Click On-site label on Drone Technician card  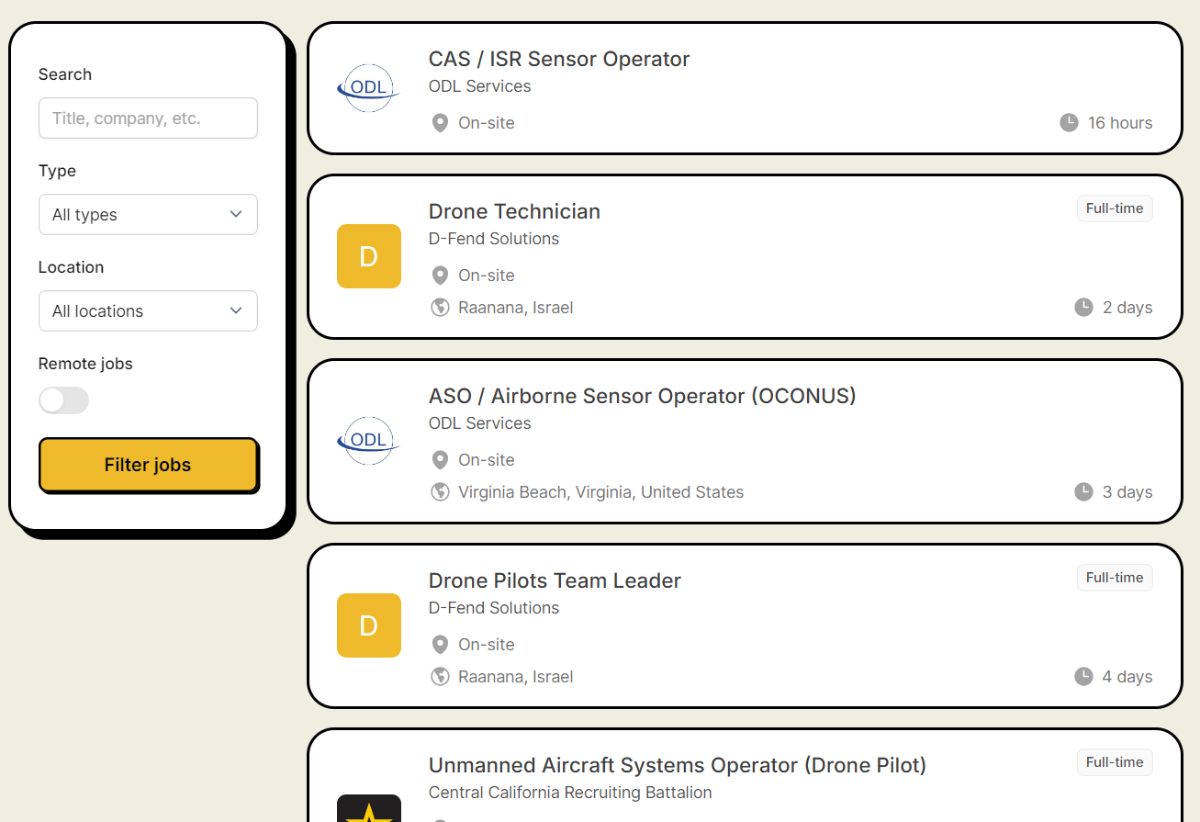[x=486, y=275]
